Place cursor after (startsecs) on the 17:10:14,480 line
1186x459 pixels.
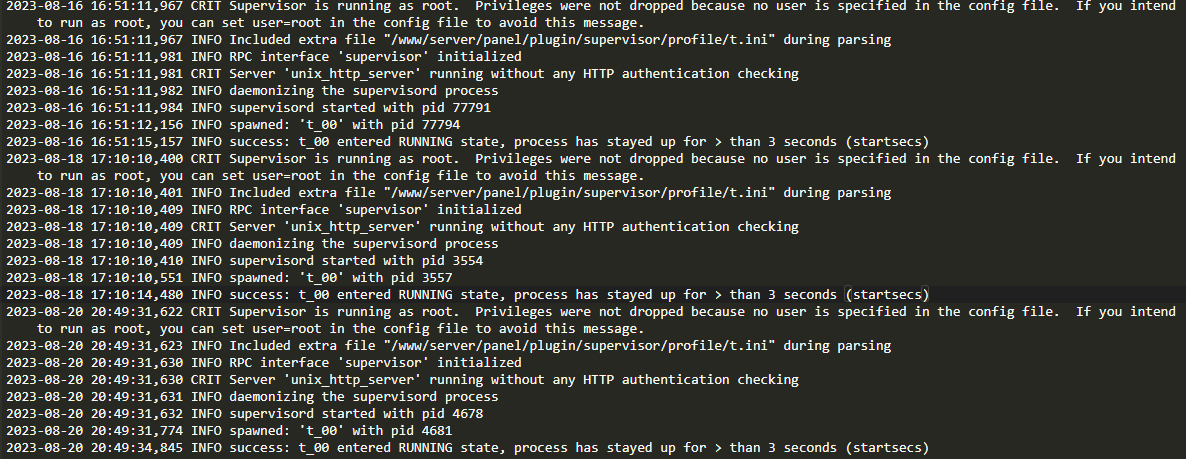coord(929,295)
